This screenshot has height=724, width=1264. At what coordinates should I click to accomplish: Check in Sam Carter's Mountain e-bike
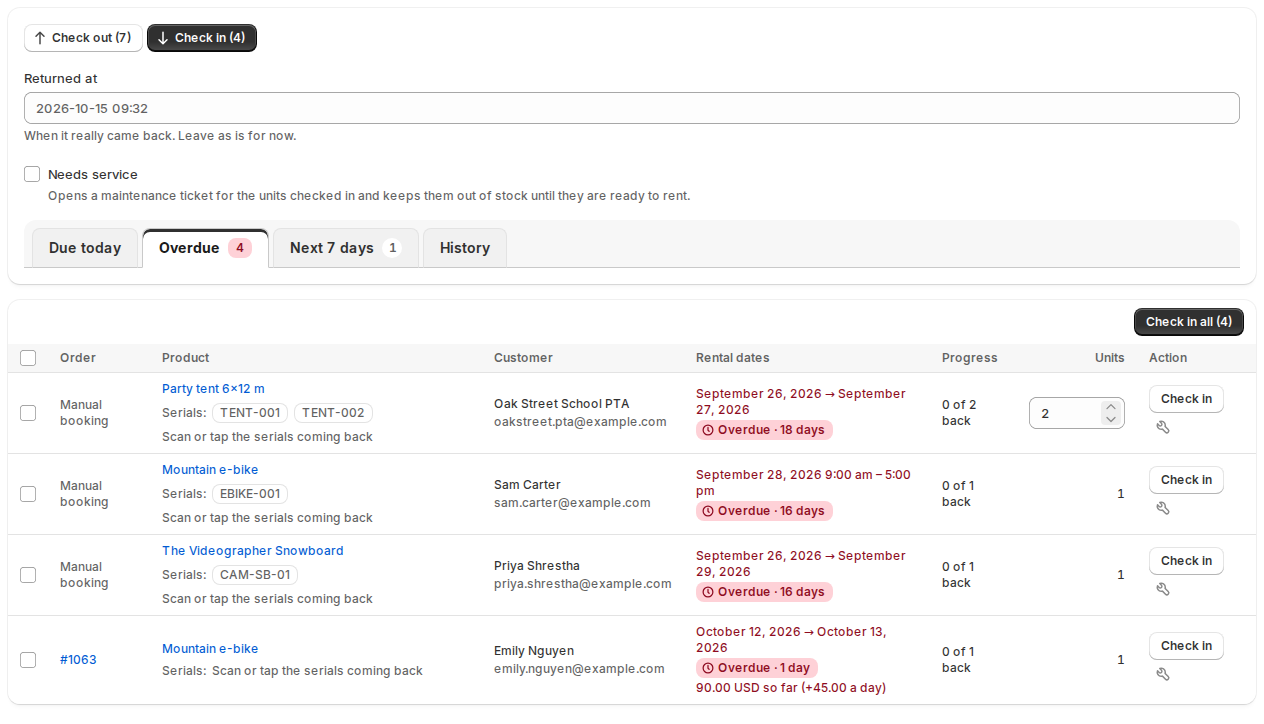(x=1186, y=480)
